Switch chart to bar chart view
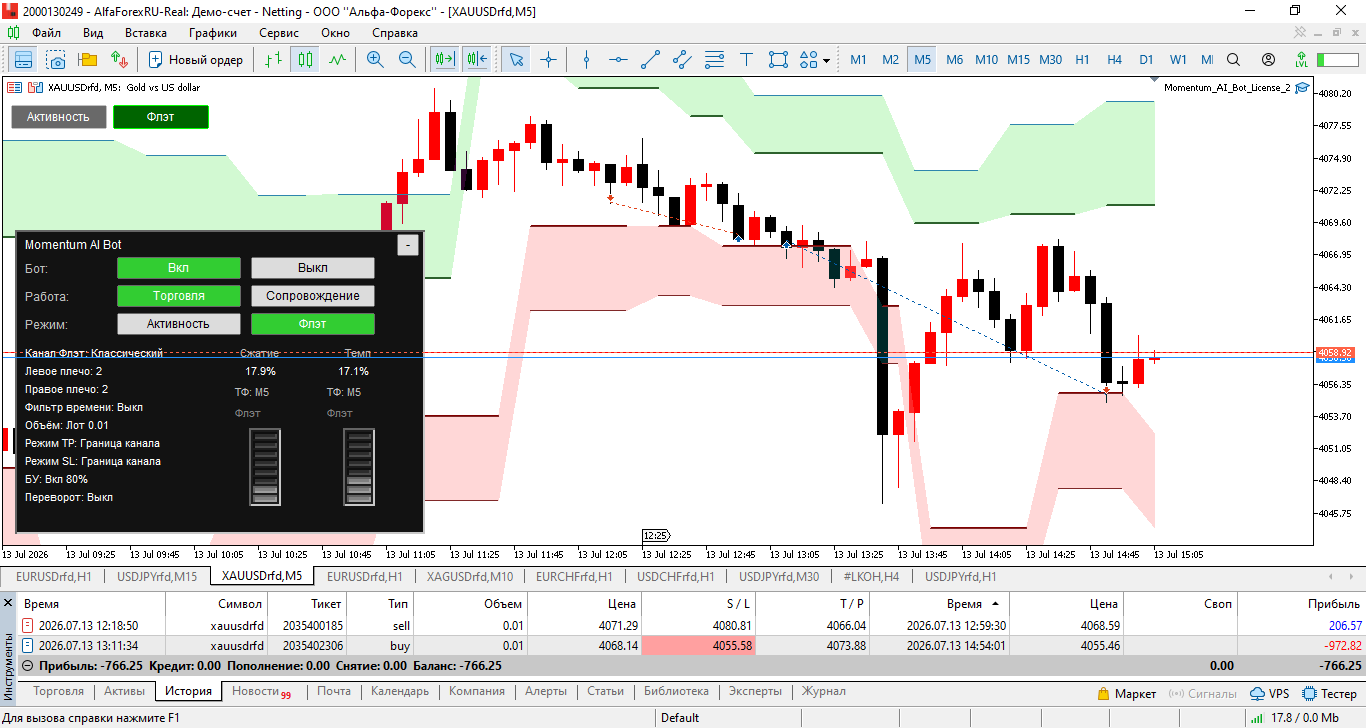This screenshot has width=1366, height=728. (x=273, y=60)
